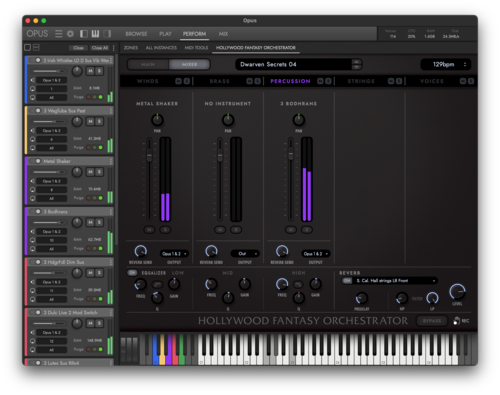Open the WagTube MIDI channel field
Screen dimensions: 500x395
pyautogui.click(x=52, y=139)
